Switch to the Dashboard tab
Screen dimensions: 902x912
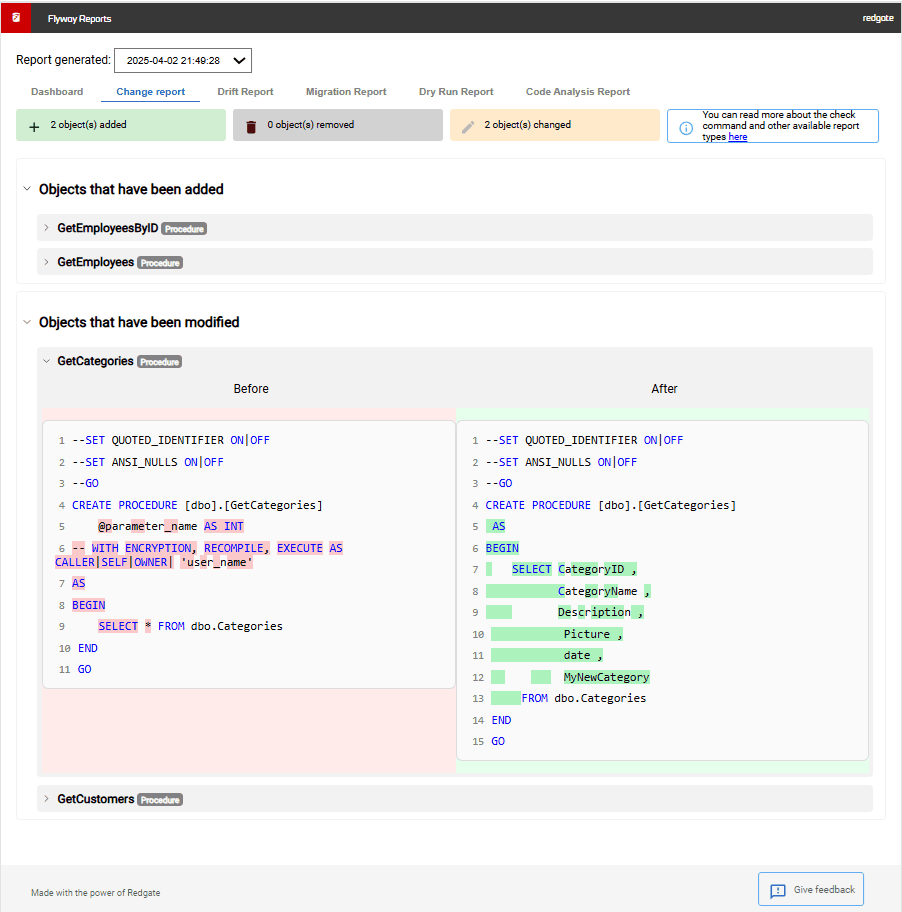coord(57,91)
